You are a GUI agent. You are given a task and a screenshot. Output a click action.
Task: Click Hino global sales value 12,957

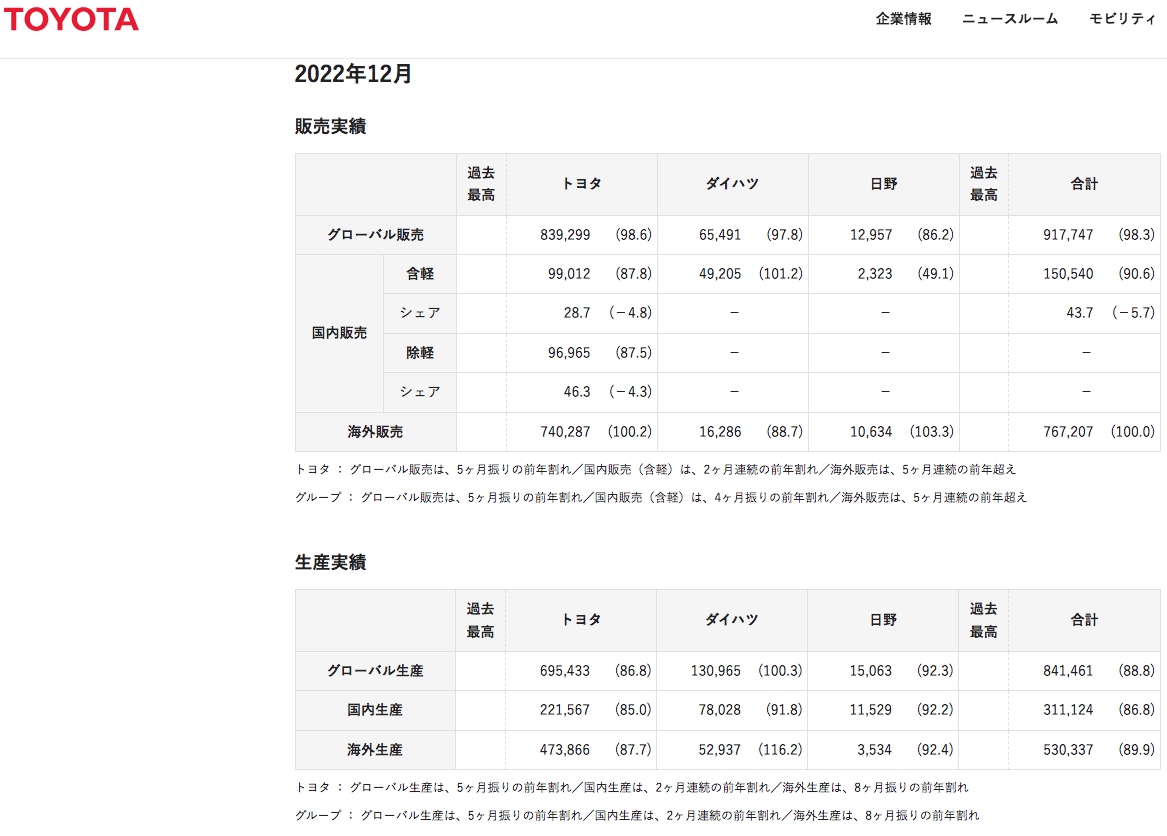[871, 234]
